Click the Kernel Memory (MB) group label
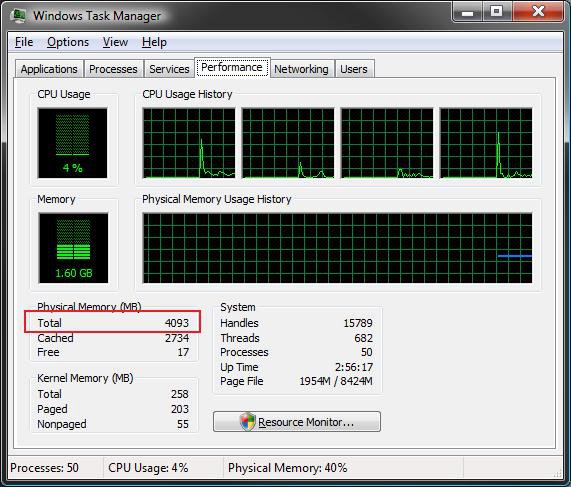 (x=85, y=378)
